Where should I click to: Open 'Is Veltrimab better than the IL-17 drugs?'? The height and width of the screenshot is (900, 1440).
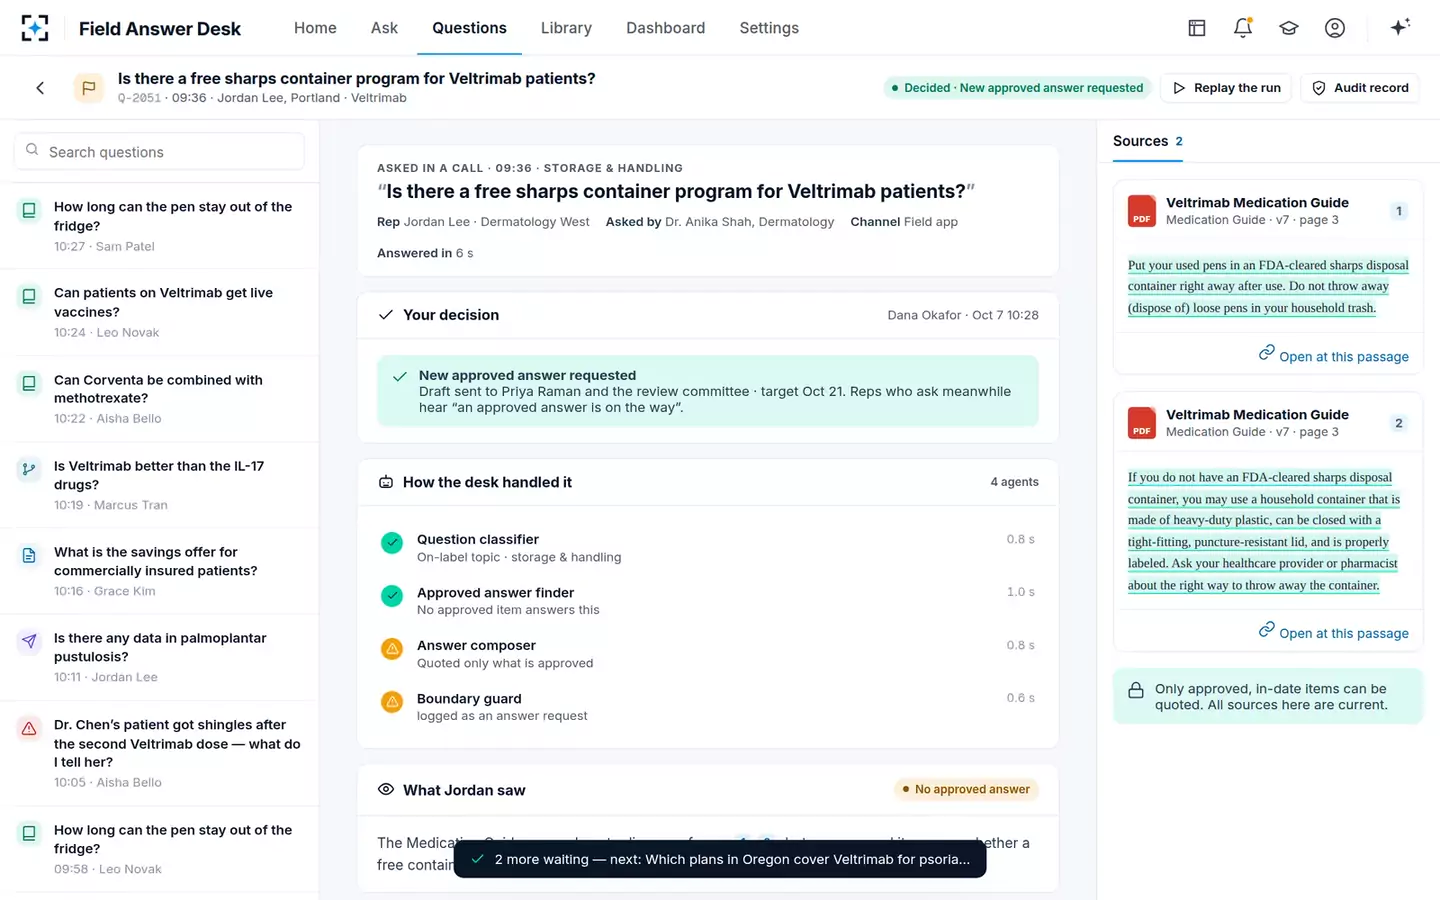tap(160, 485)
